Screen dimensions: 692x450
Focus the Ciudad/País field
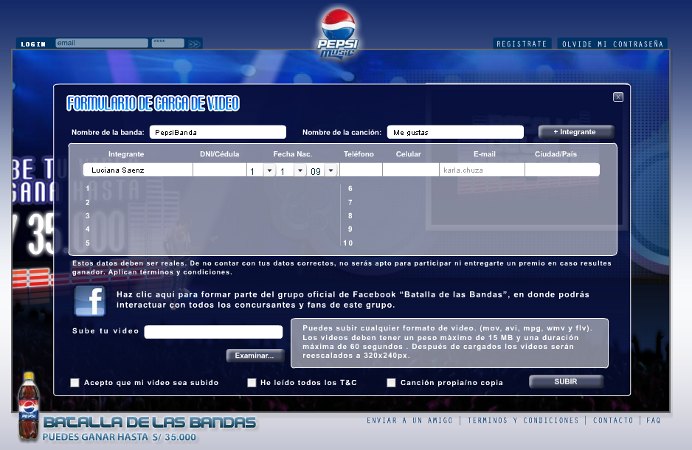tap(562, 170)
